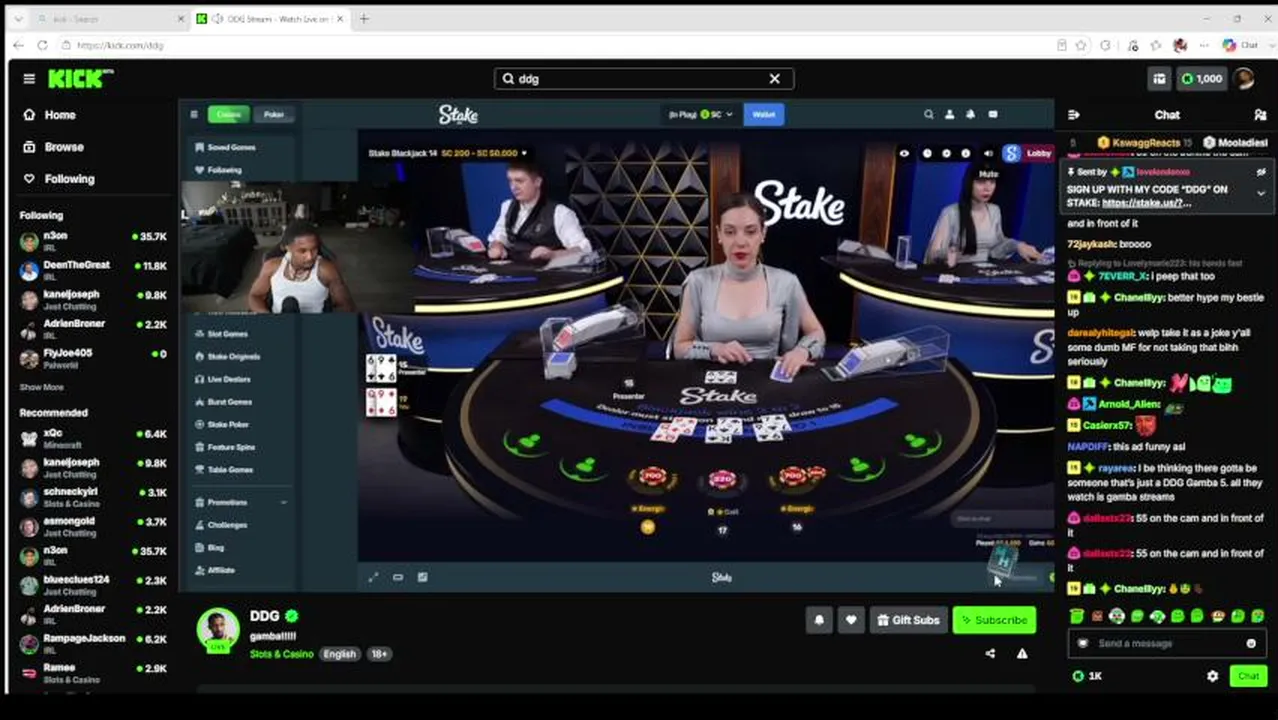Report the stream with warning icon

tap(1022, 654)
